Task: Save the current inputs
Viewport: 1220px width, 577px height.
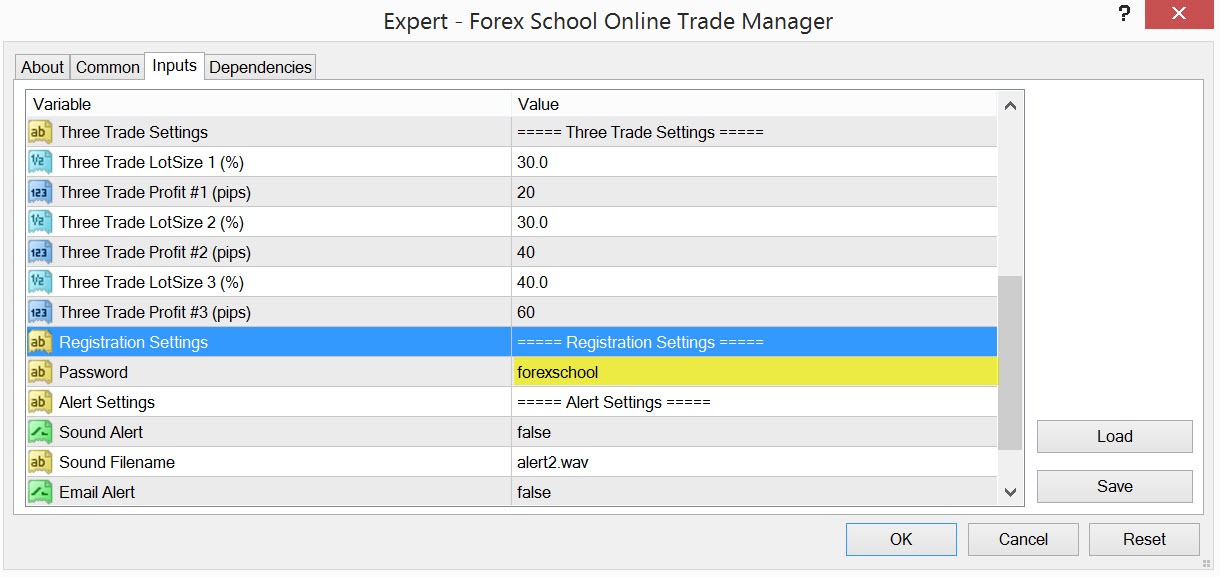Action: 1114,486
